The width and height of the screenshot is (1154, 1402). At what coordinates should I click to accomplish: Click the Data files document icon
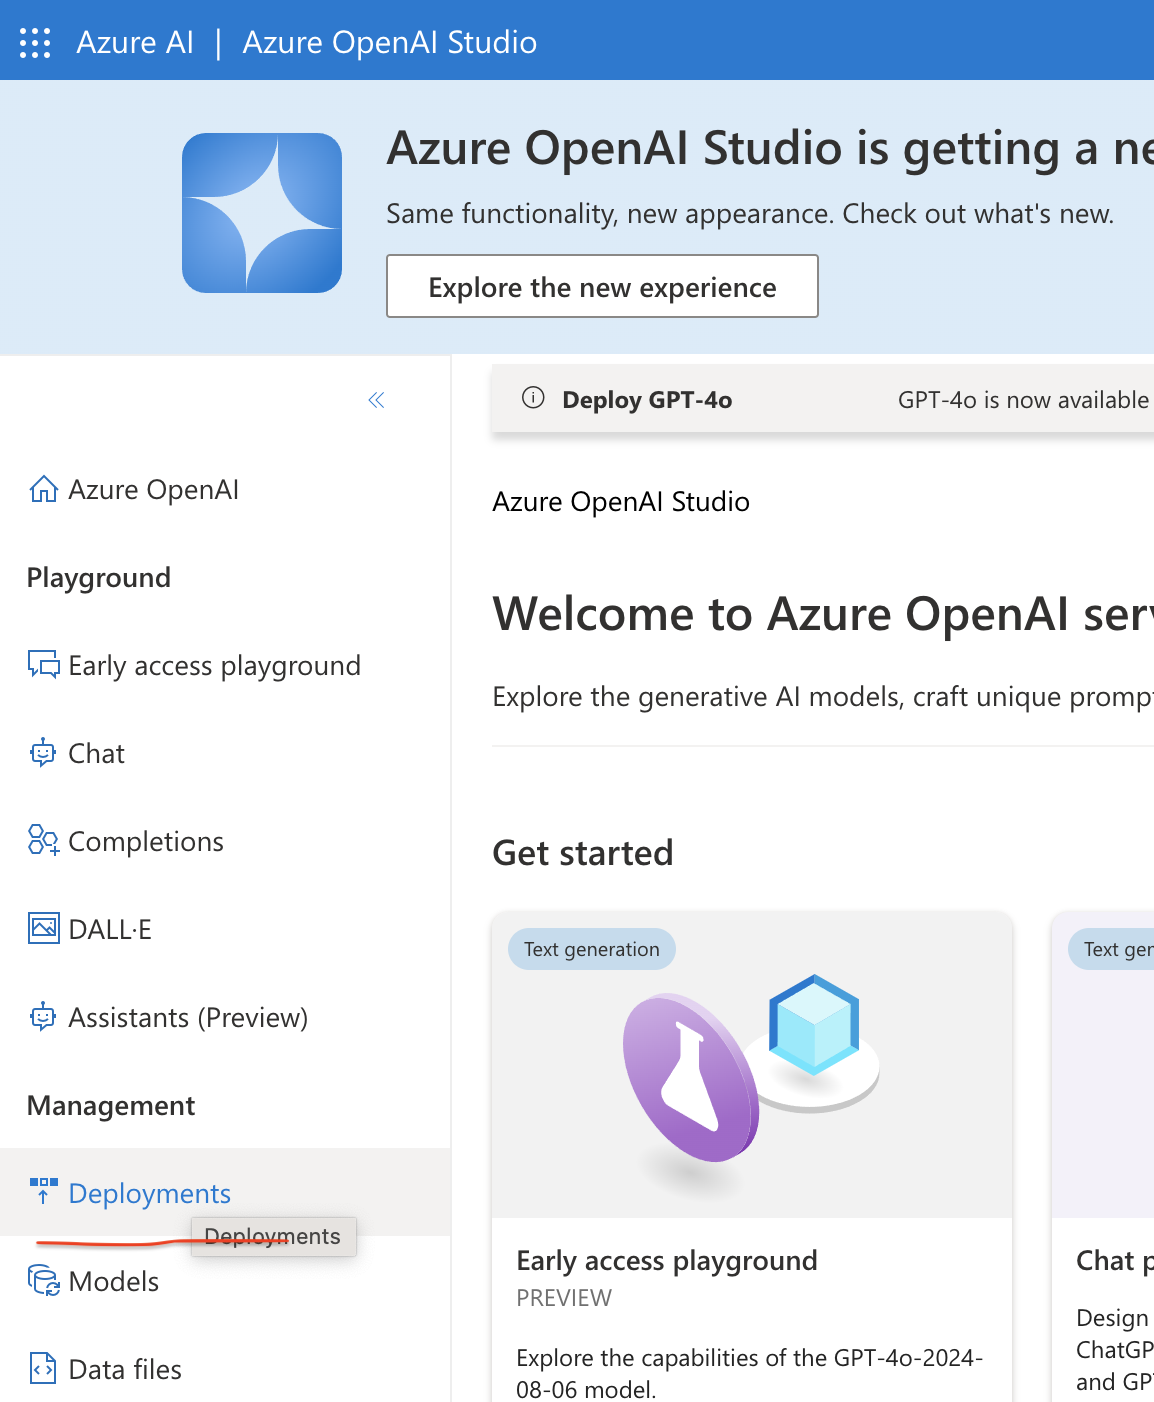point(43,1369)
